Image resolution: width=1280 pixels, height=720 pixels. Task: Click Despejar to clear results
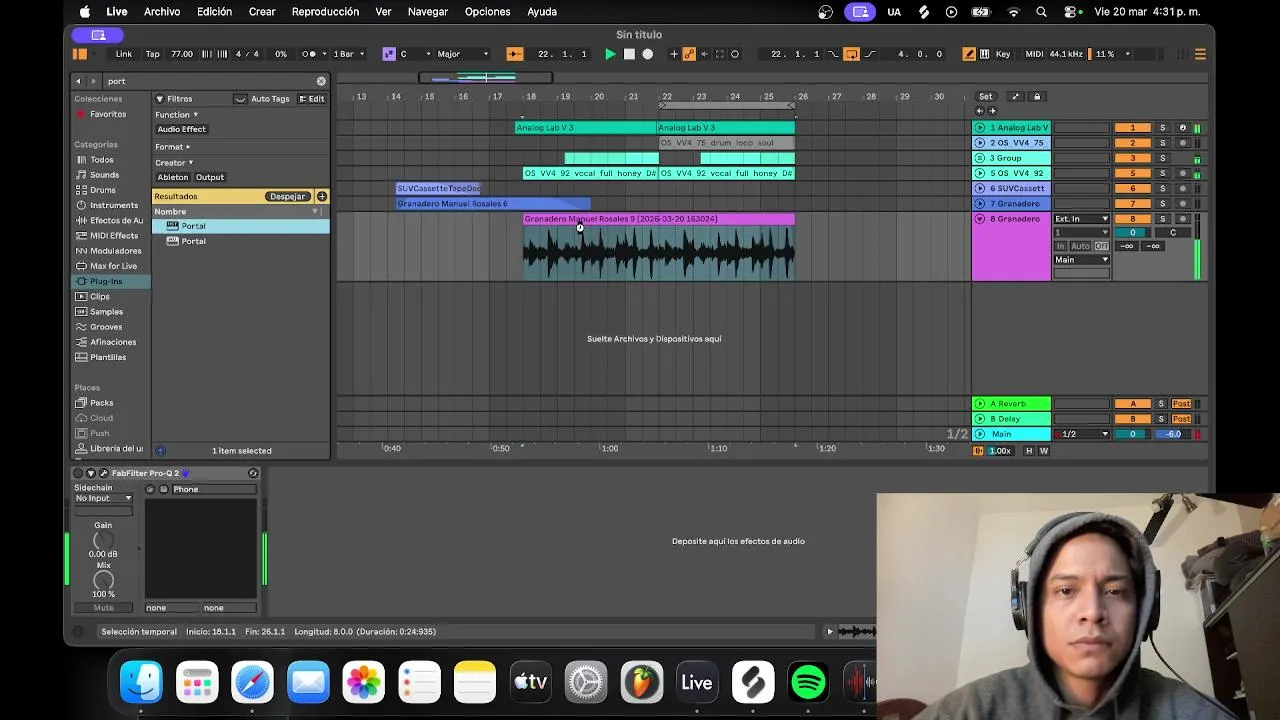288,196
